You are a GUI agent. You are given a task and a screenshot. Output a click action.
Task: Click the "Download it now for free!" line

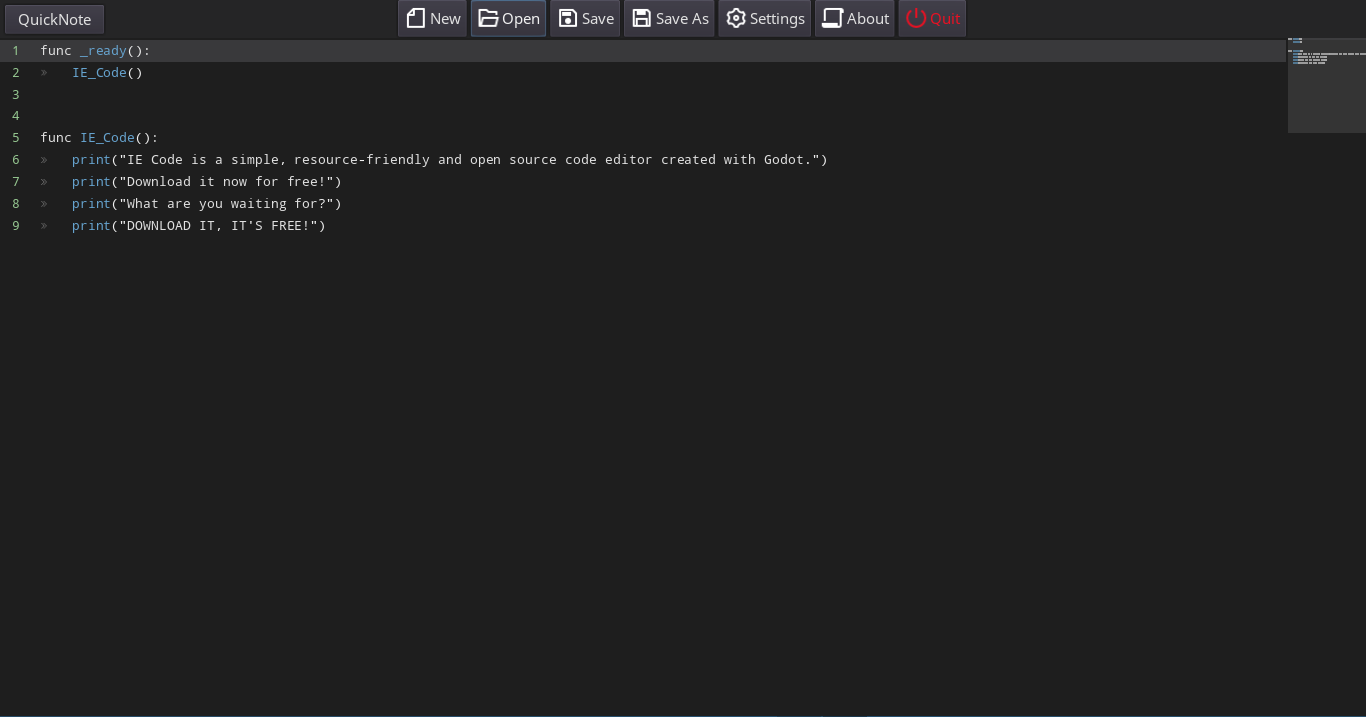click(207, 181)
